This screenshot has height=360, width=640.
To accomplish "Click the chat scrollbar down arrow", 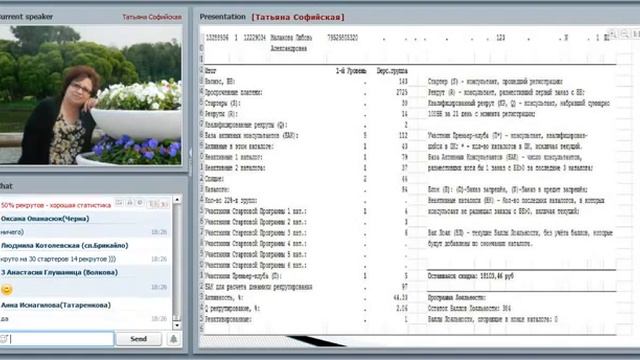I will pos(177,325).
